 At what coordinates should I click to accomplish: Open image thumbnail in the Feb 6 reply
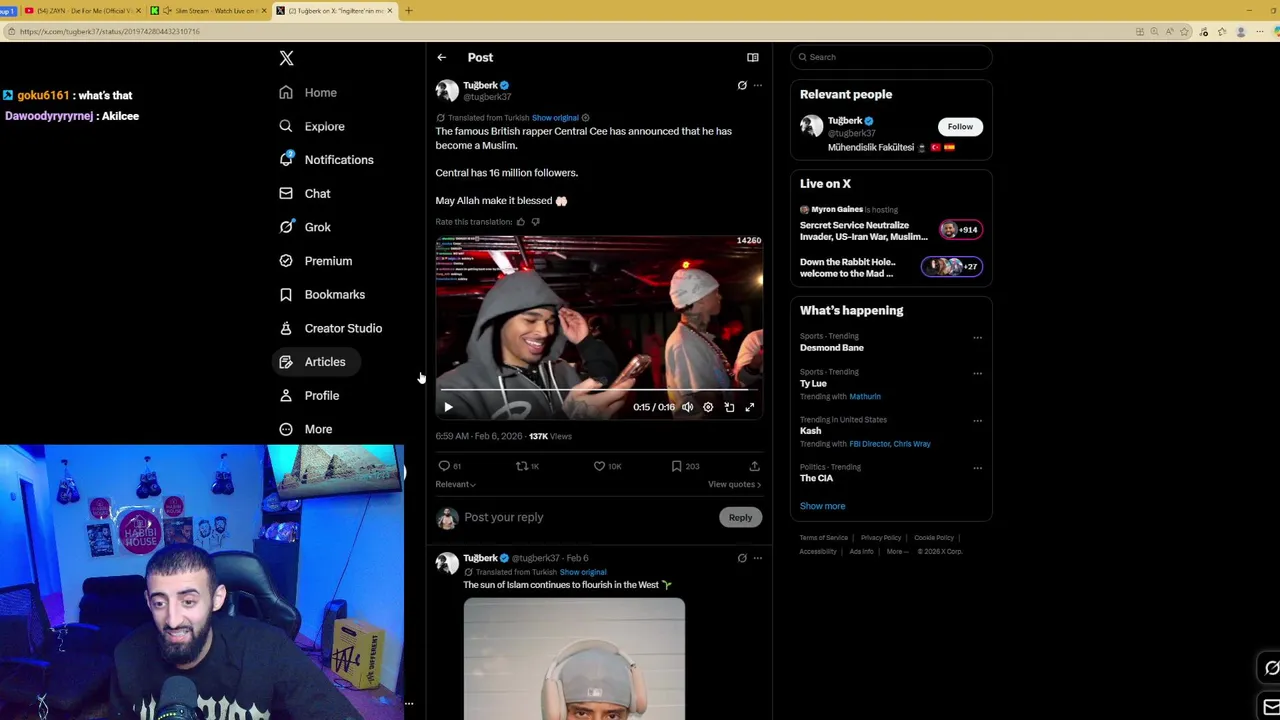pyautogui.click(x=574, y=659)
